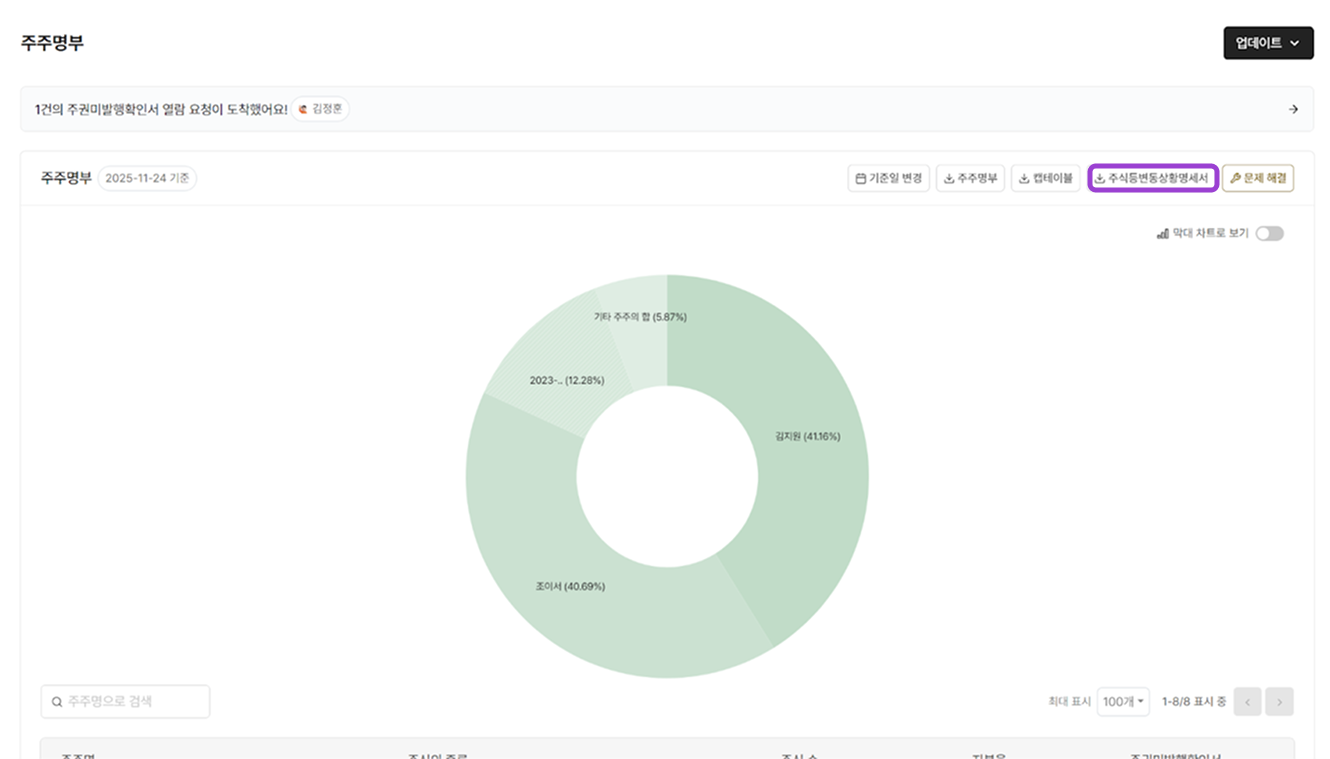The image size is (1330, 759).
Task: Click the search magnifier in 주주명으로 검색
Action: pos(56,701)
